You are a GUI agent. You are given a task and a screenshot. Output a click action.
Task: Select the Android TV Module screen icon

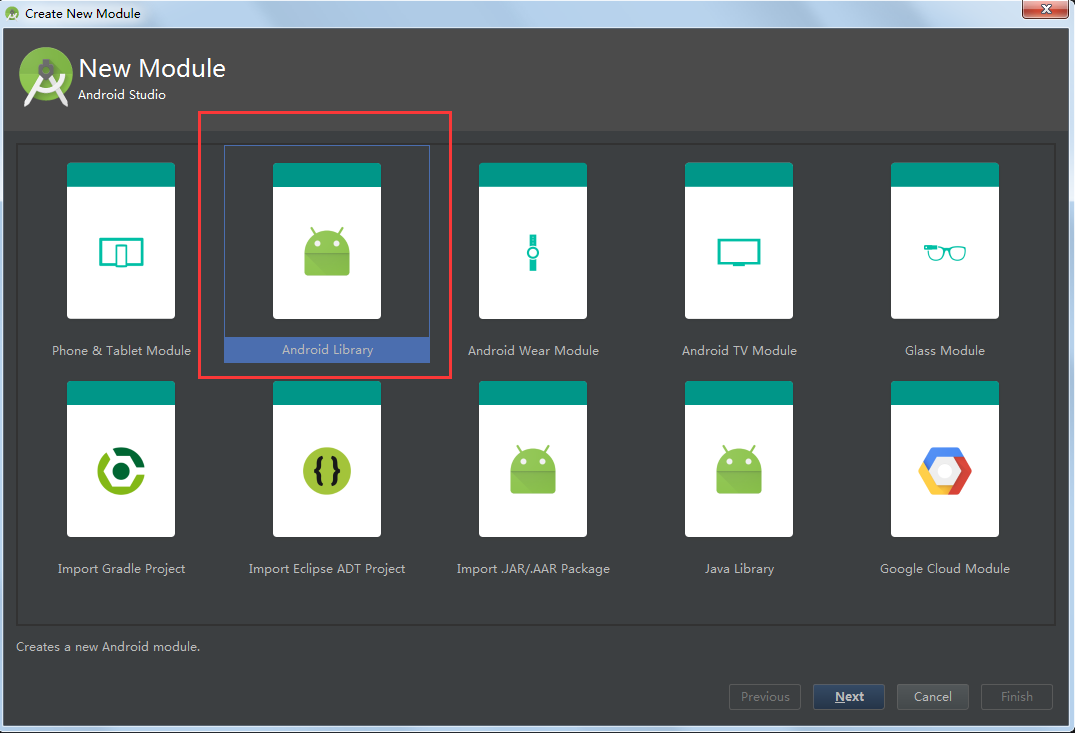[x=738, y=252]
